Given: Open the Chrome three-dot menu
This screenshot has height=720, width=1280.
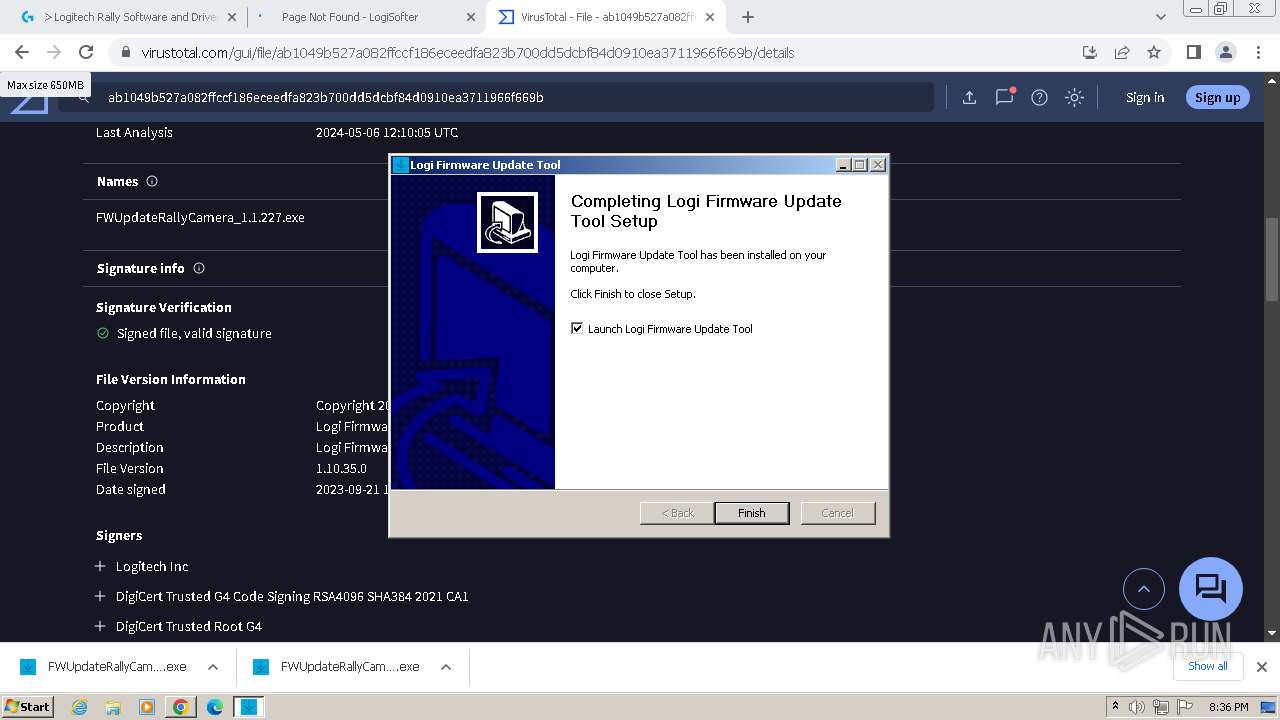Looking at the screenshot, I should coord(1257,52).
